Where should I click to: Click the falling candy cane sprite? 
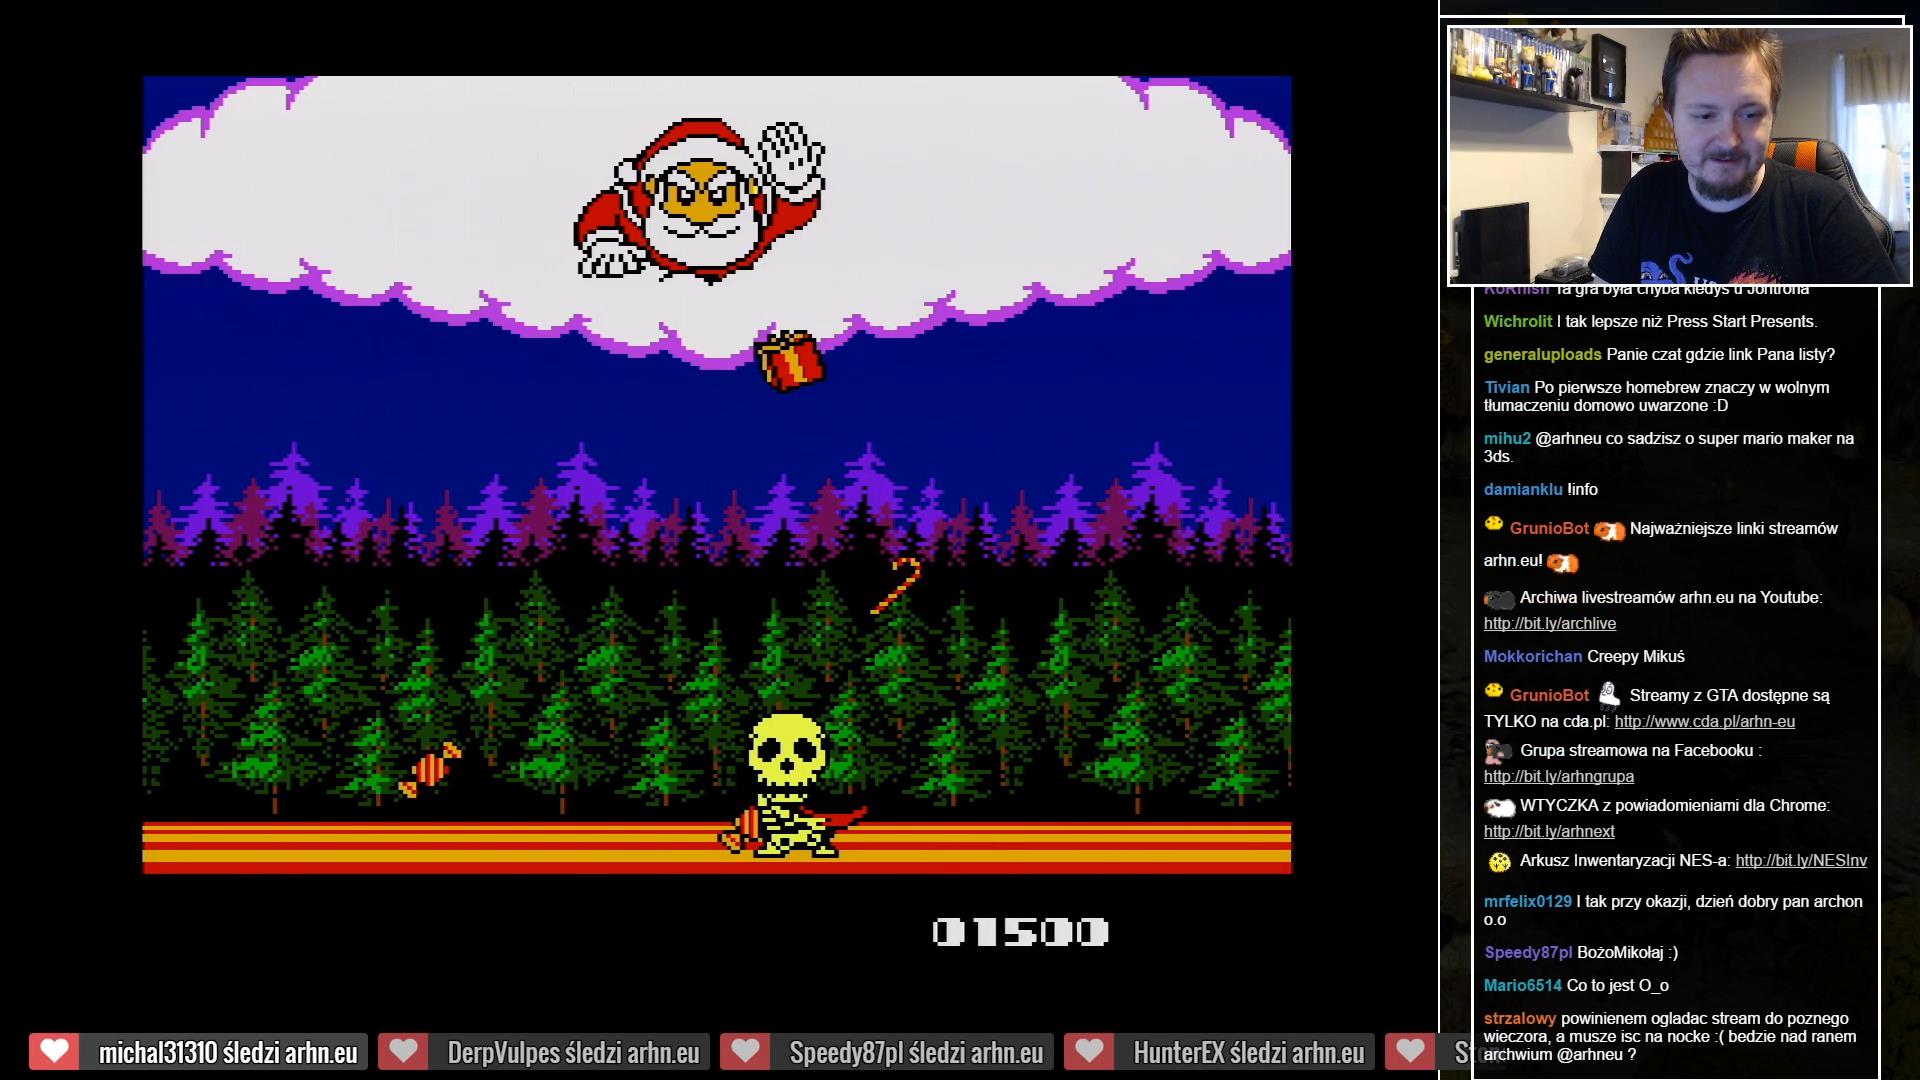(x=895, y=585)
